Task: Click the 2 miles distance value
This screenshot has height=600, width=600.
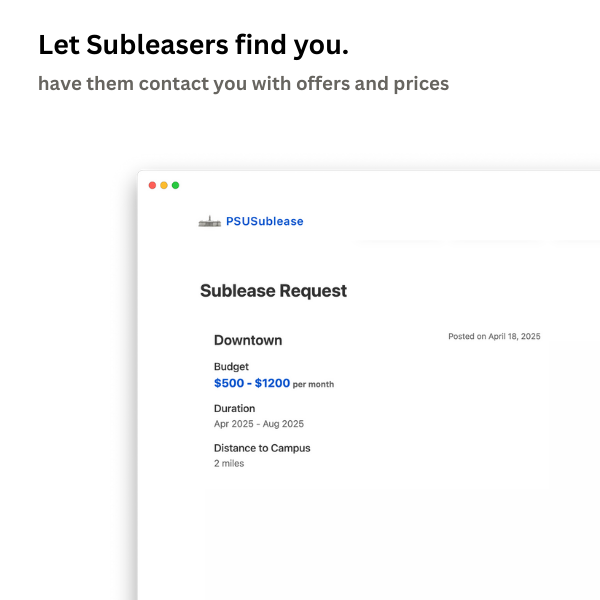Action: click(229, 464)
